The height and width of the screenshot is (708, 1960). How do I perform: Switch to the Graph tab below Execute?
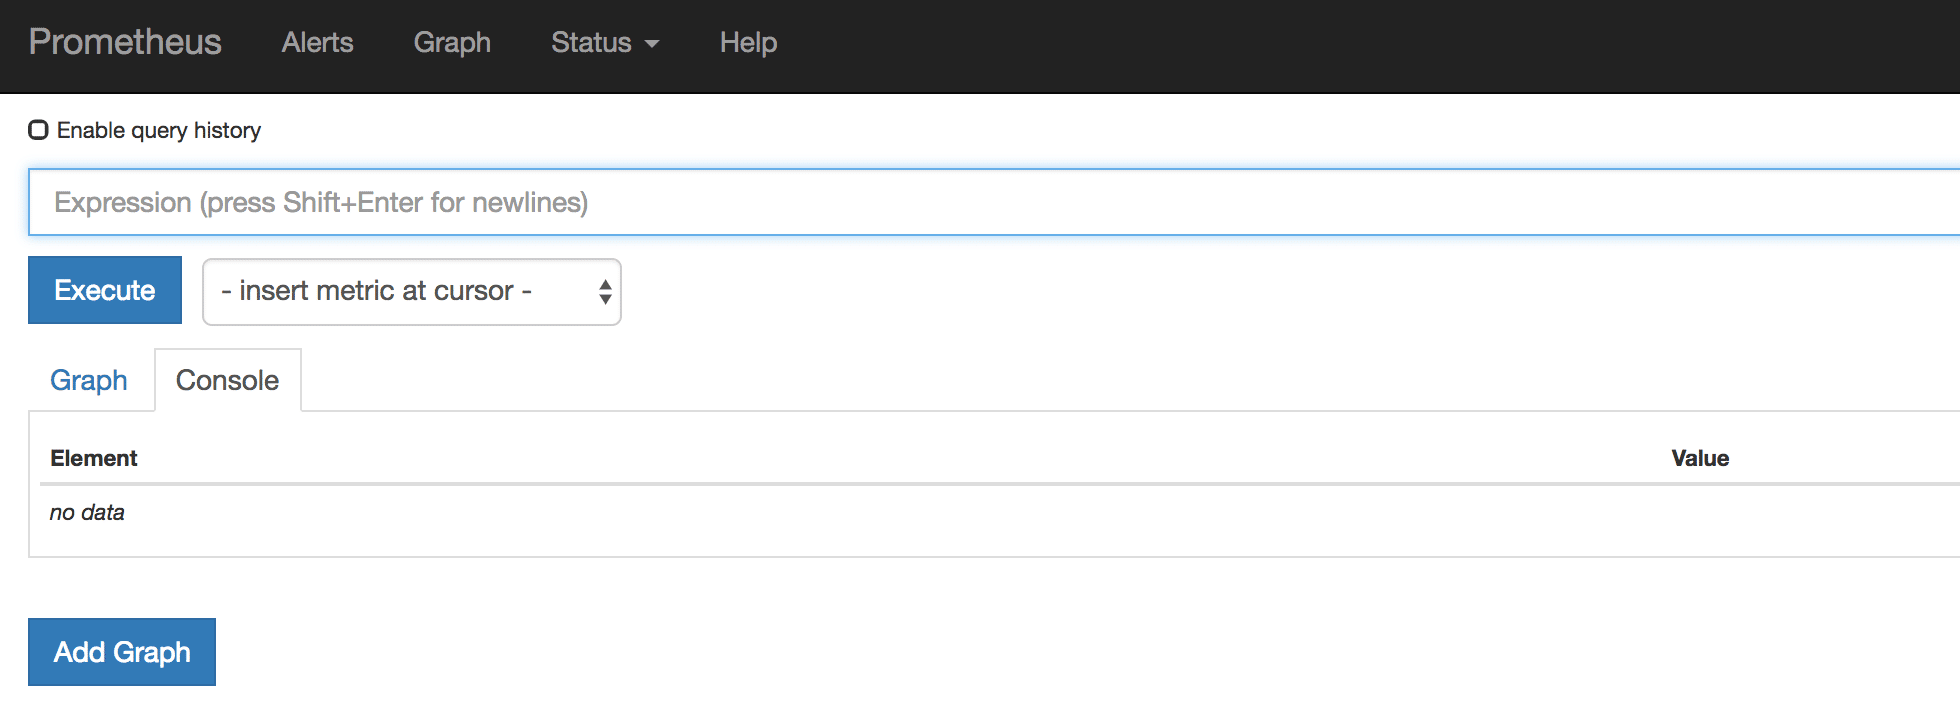89,380
